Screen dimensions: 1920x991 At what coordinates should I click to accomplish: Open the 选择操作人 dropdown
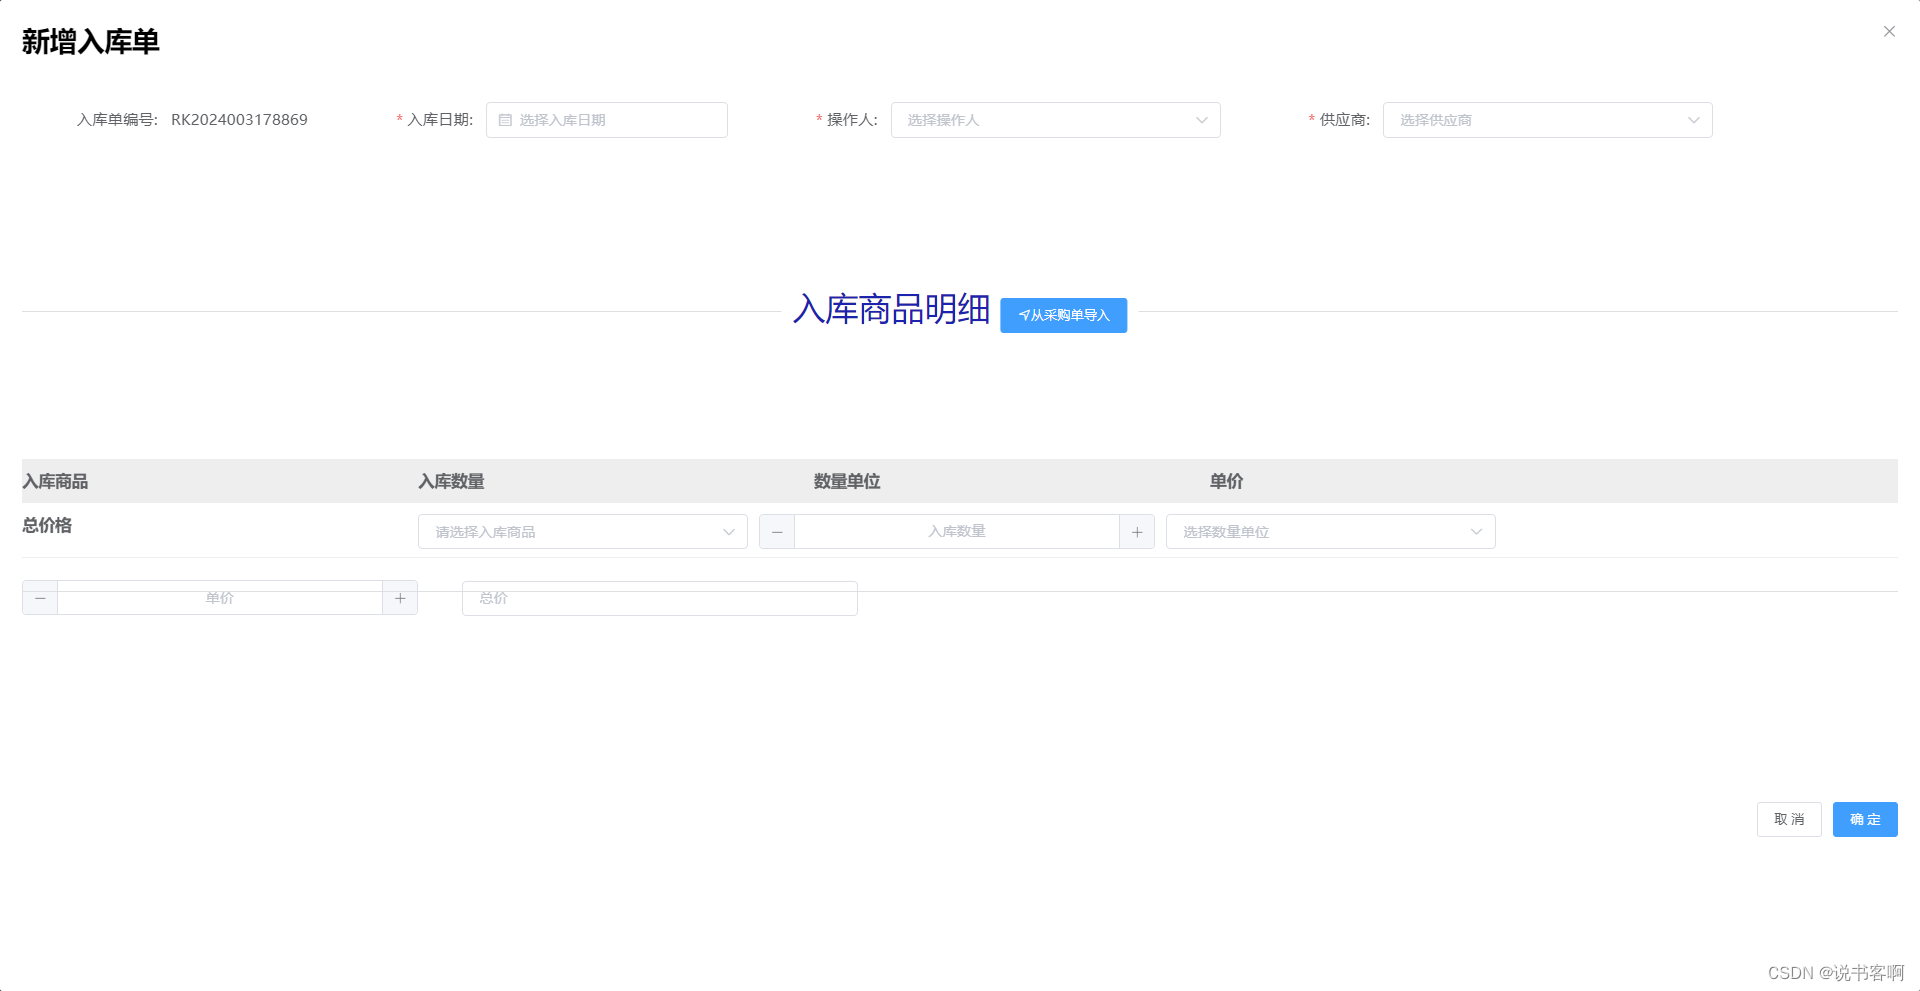(1056, 120)
